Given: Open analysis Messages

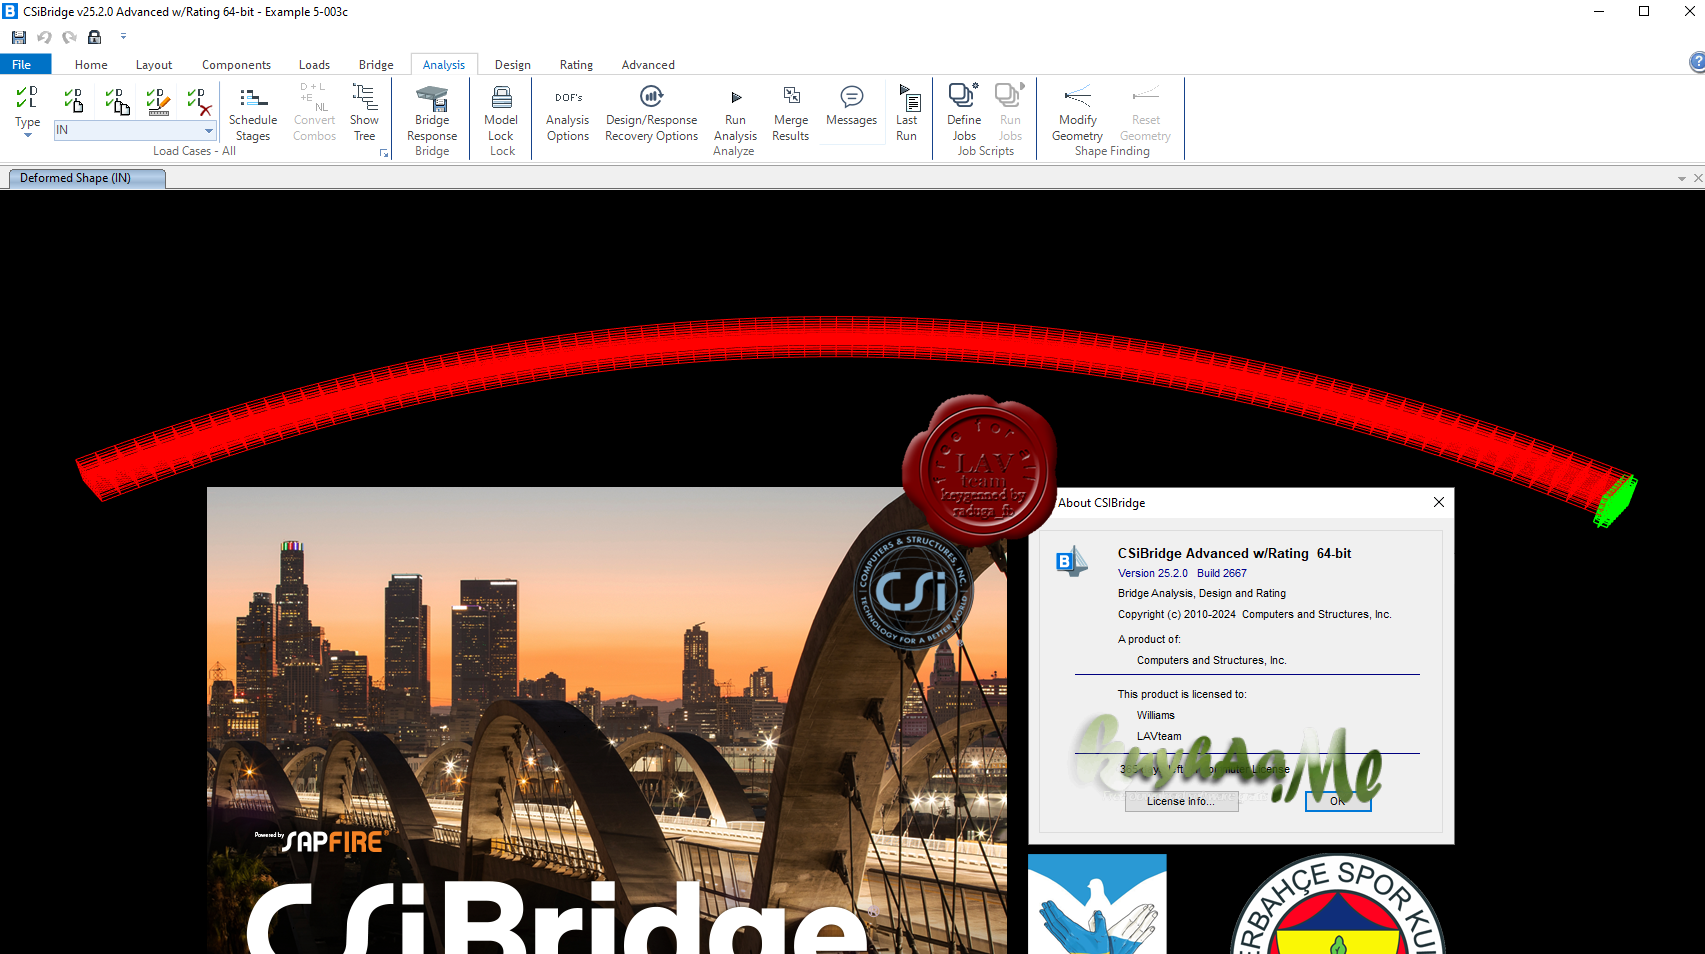Looking at the screenshot, I should pyautogui.click(x=851, y=105).
